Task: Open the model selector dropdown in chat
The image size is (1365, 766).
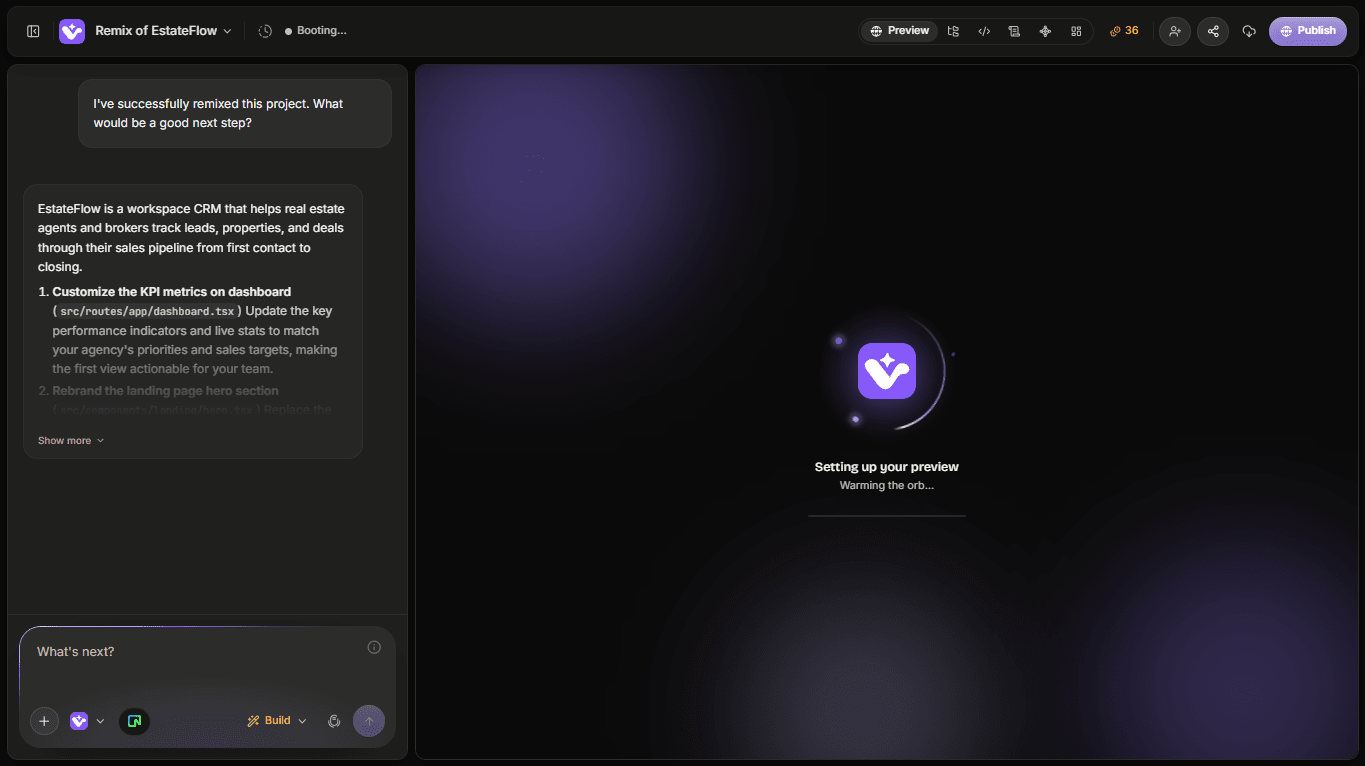Action: click(x=87, y=721)
